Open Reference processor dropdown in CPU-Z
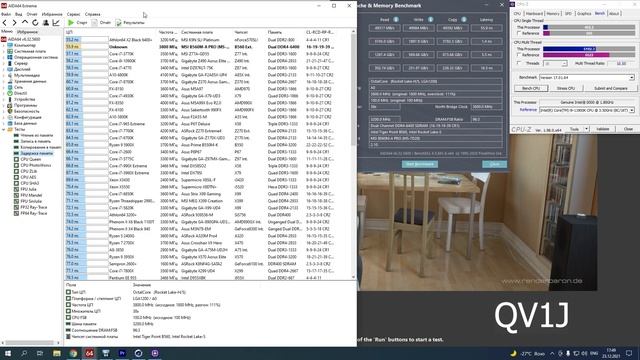Screen dimensions: 640x360 point(632,110)
